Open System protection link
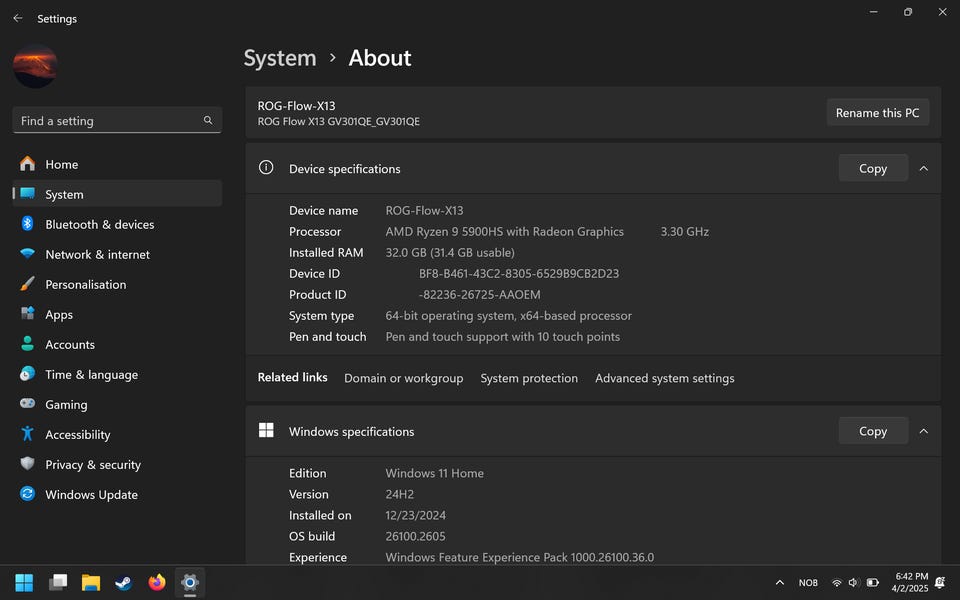Screen dimensions: 960x600 (529, 378)
